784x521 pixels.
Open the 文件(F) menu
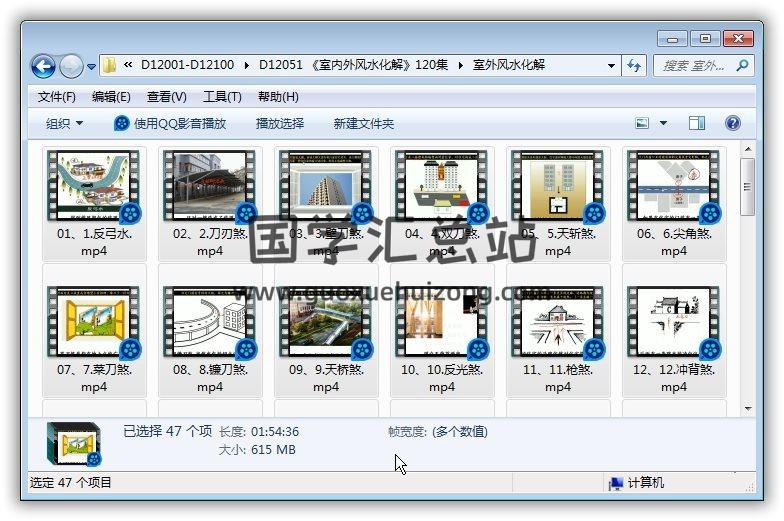57,97
